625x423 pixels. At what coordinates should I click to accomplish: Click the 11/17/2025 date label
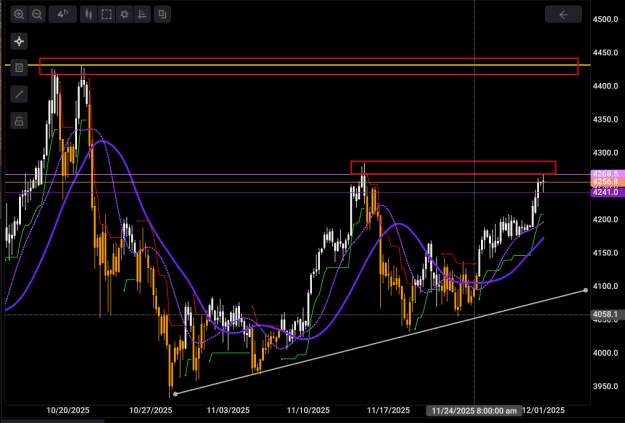388,410
